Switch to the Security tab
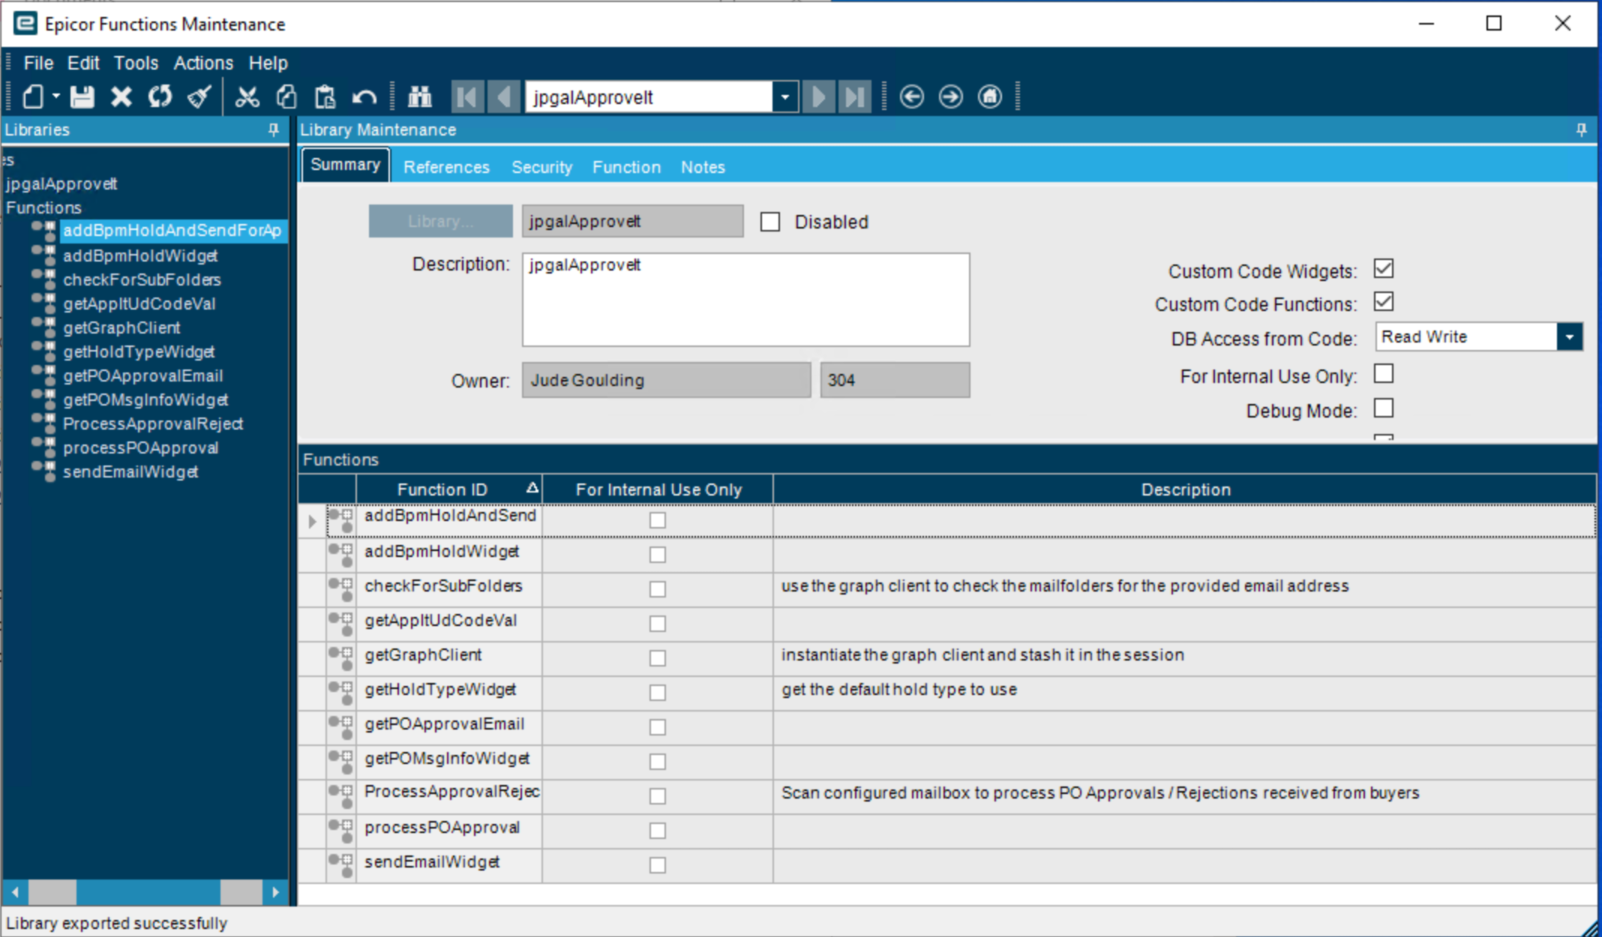The width and height of the screenshot is (1602, 937). coord(542,167)
